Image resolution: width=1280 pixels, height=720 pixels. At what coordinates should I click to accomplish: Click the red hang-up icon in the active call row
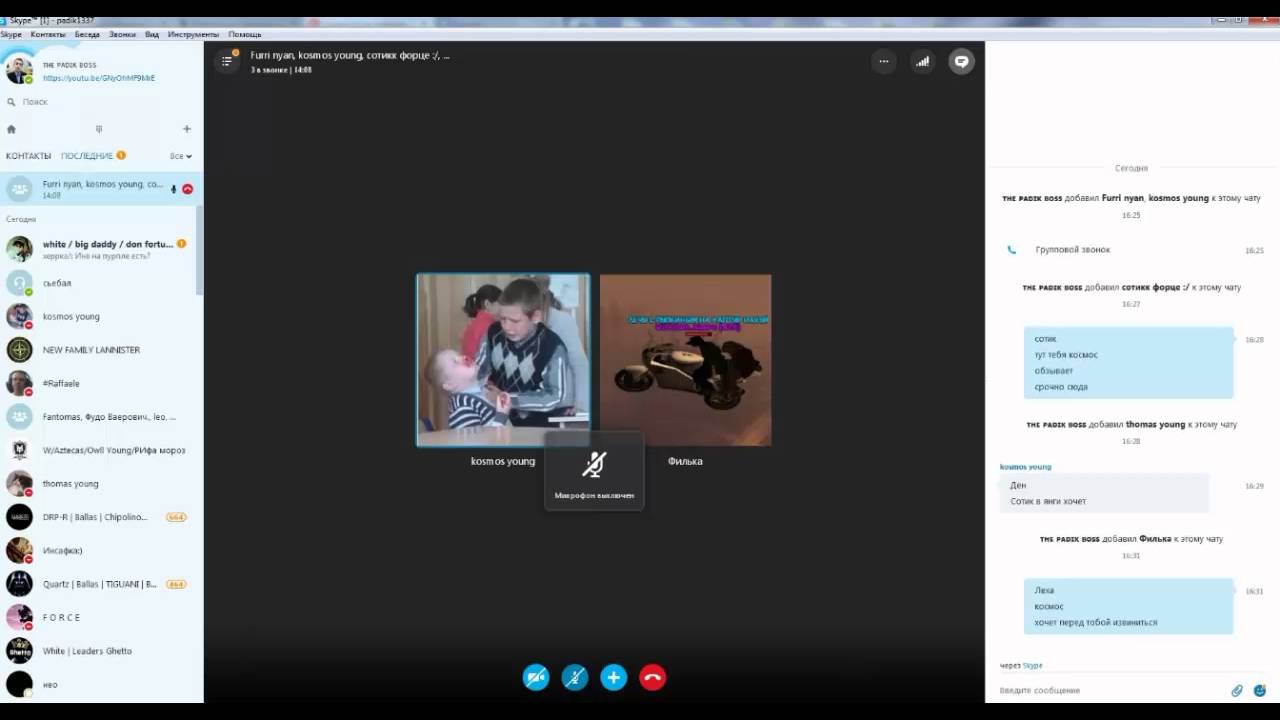coord(187,189)
